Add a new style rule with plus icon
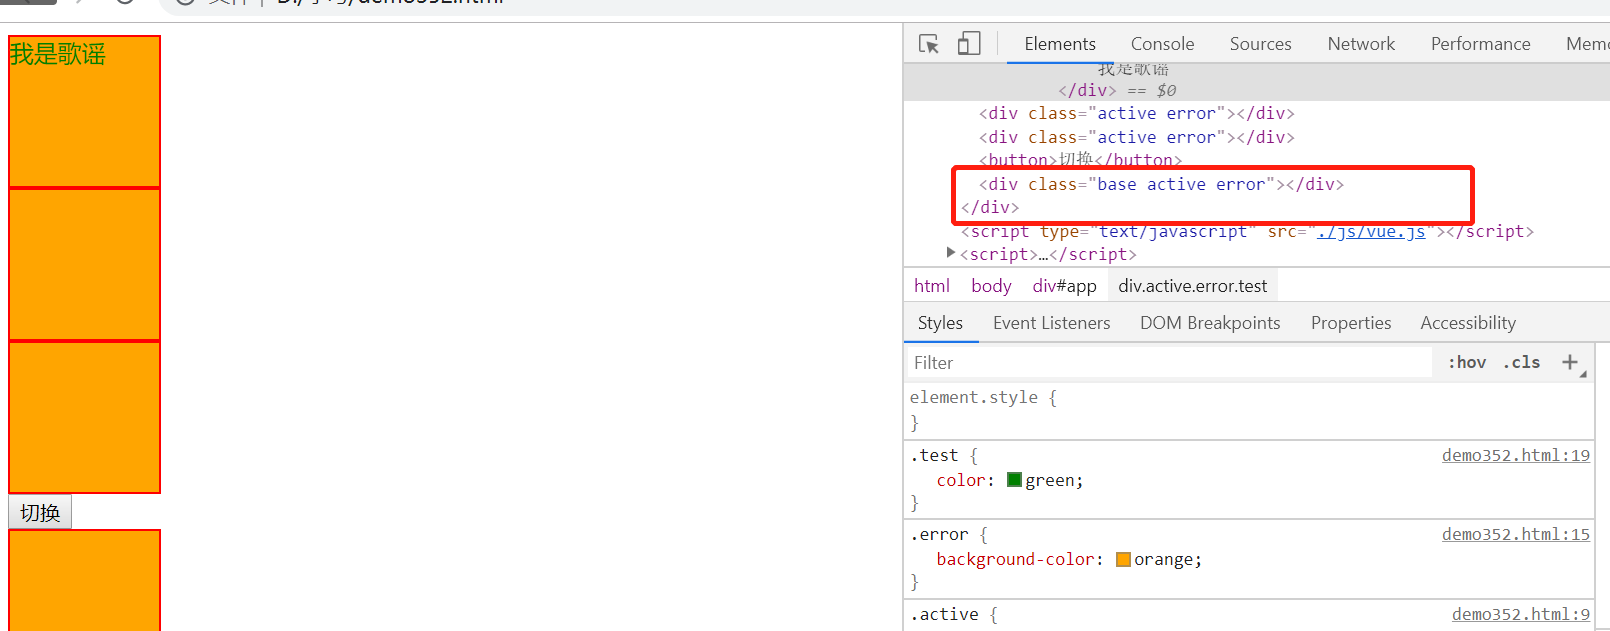This screenshot has height=631, width=1610. [x=1570, y=362]
